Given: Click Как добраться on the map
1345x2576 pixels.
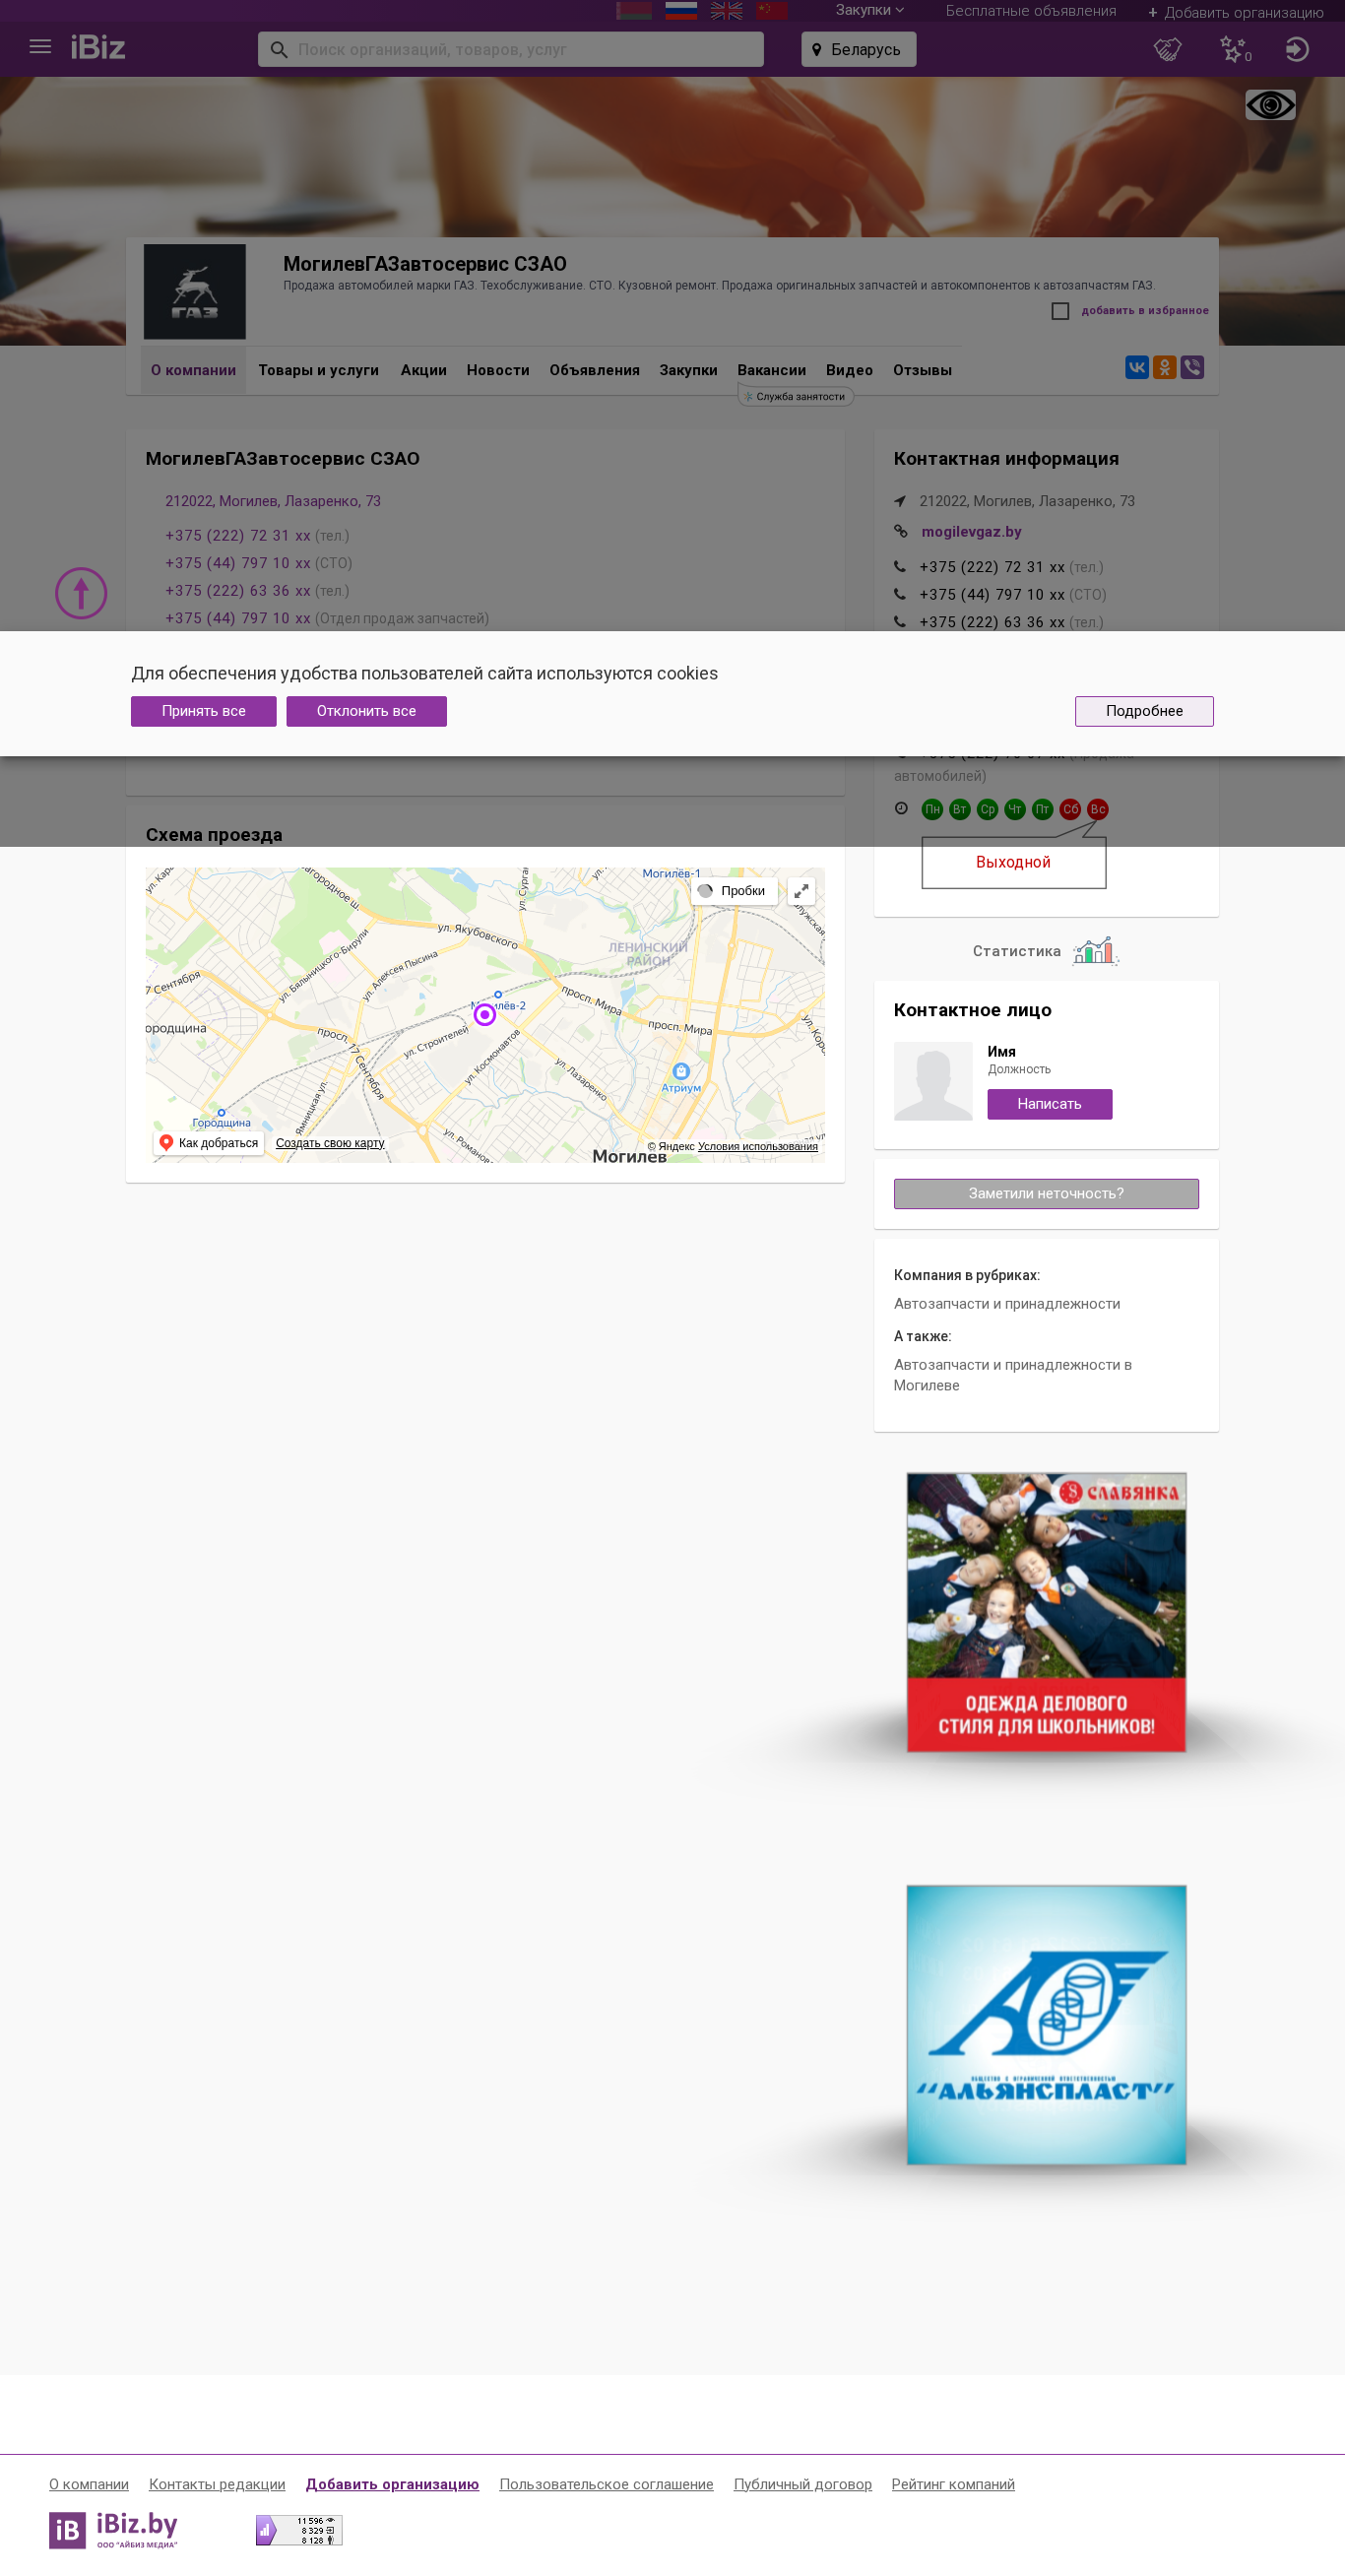Looking at the screenshot, I should coord(209,1142).
